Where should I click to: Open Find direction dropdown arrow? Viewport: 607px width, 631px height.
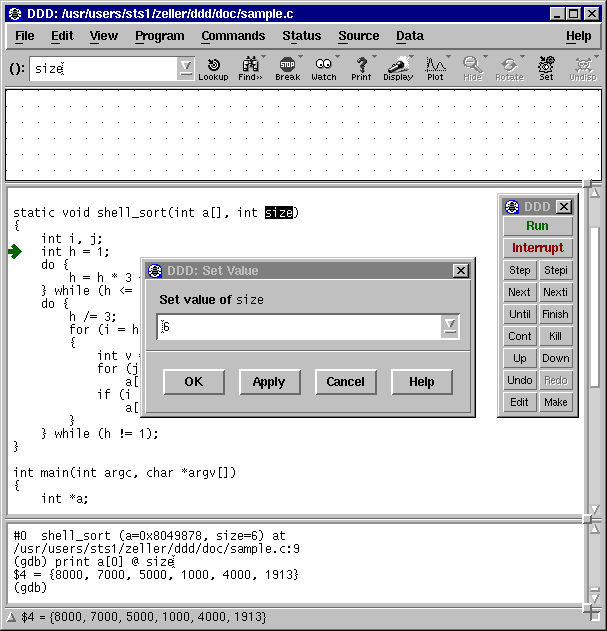pos(264,57)
